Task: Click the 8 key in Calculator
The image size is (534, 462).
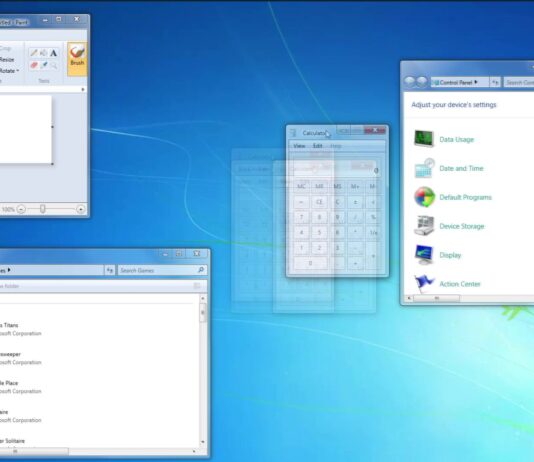Action: [319, 217]
